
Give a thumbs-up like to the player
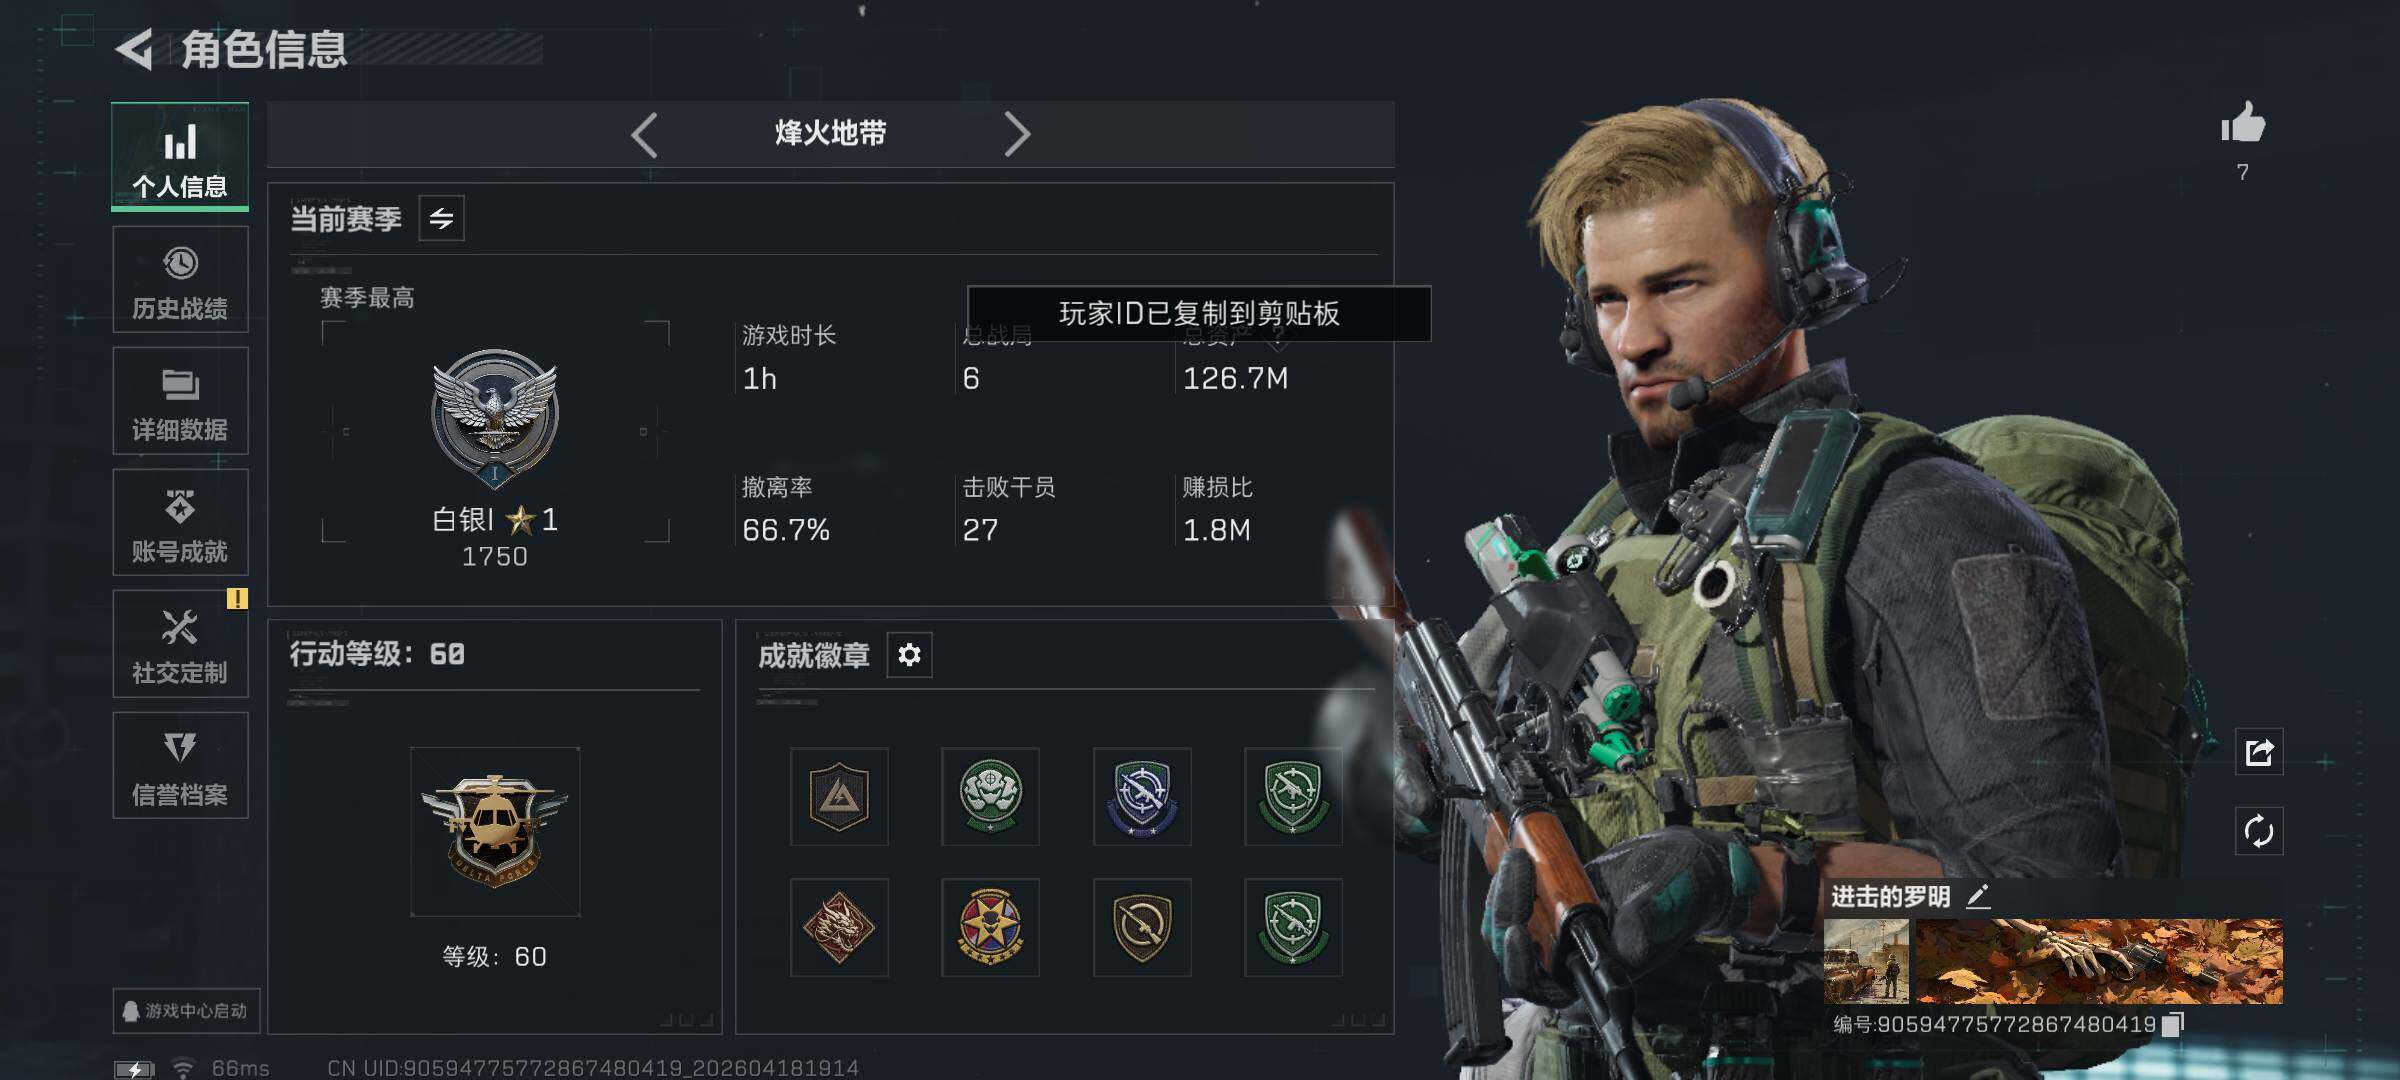pos(2243,124)
